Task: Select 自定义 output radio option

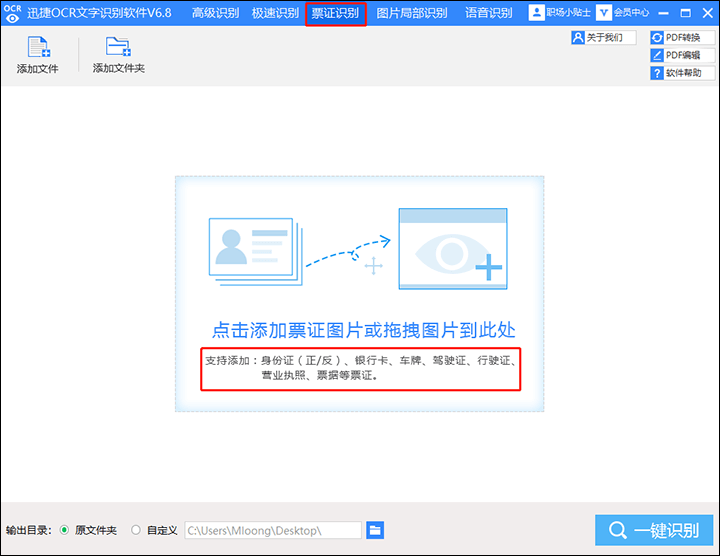Action: (136, 530)
